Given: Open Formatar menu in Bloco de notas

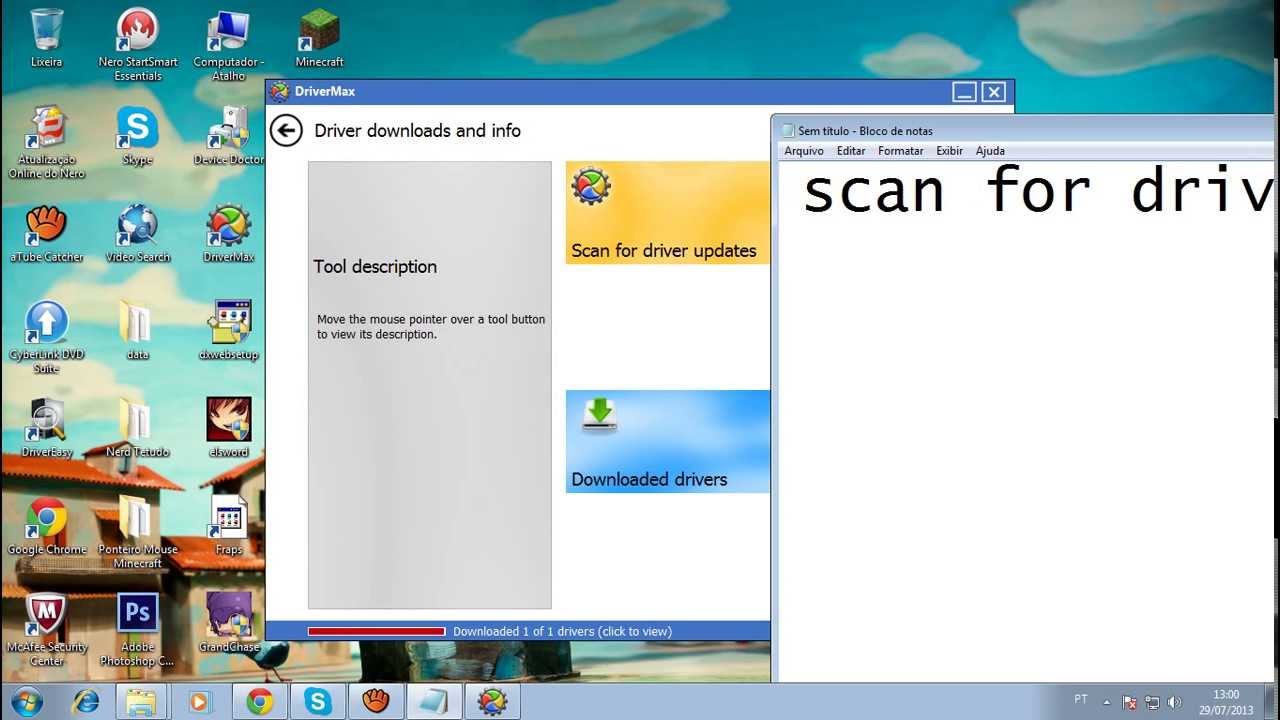Looking at the screenshot, I should click(x=901, y=151).
